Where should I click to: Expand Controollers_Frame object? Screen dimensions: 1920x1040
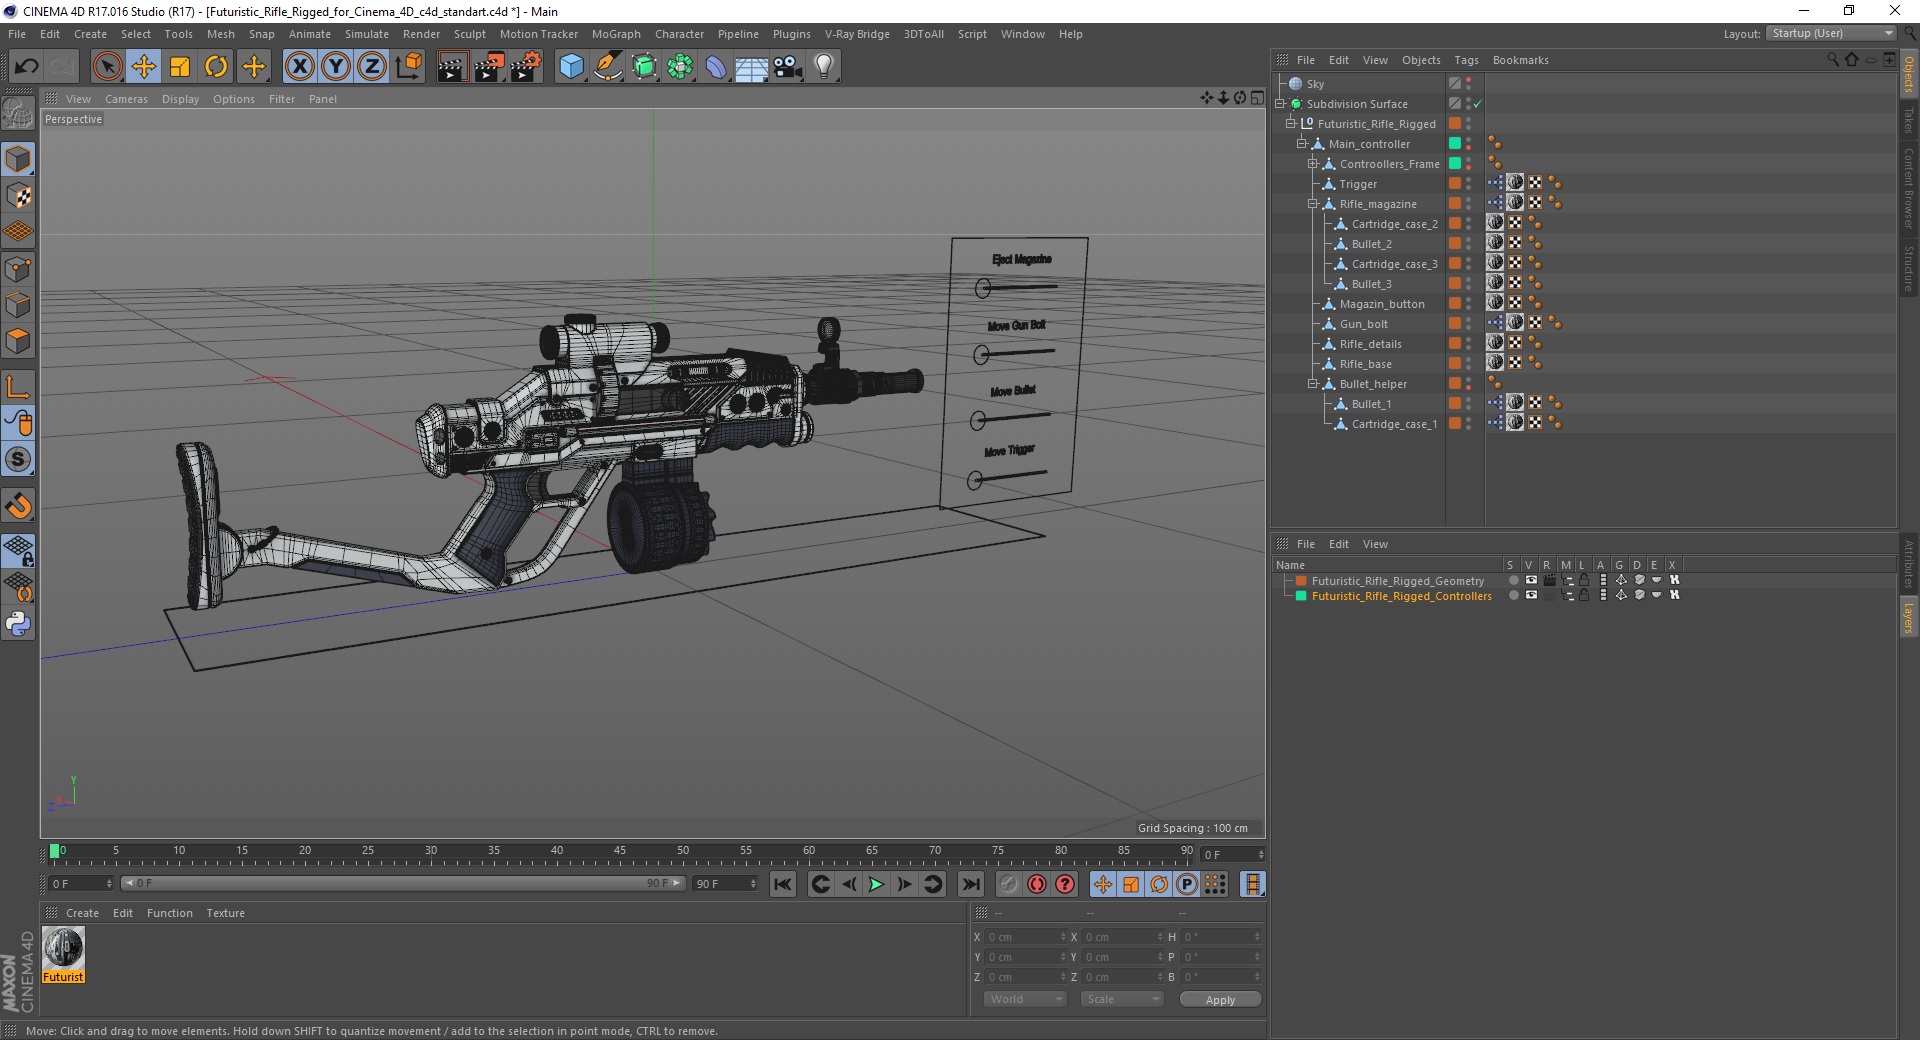[1313, 164]
